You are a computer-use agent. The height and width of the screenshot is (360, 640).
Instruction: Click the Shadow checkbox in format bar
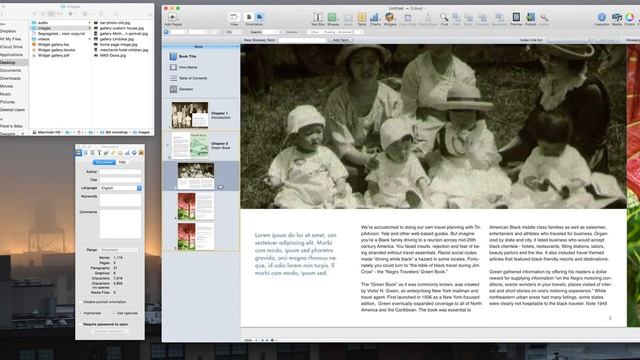[x=291, y=32]
